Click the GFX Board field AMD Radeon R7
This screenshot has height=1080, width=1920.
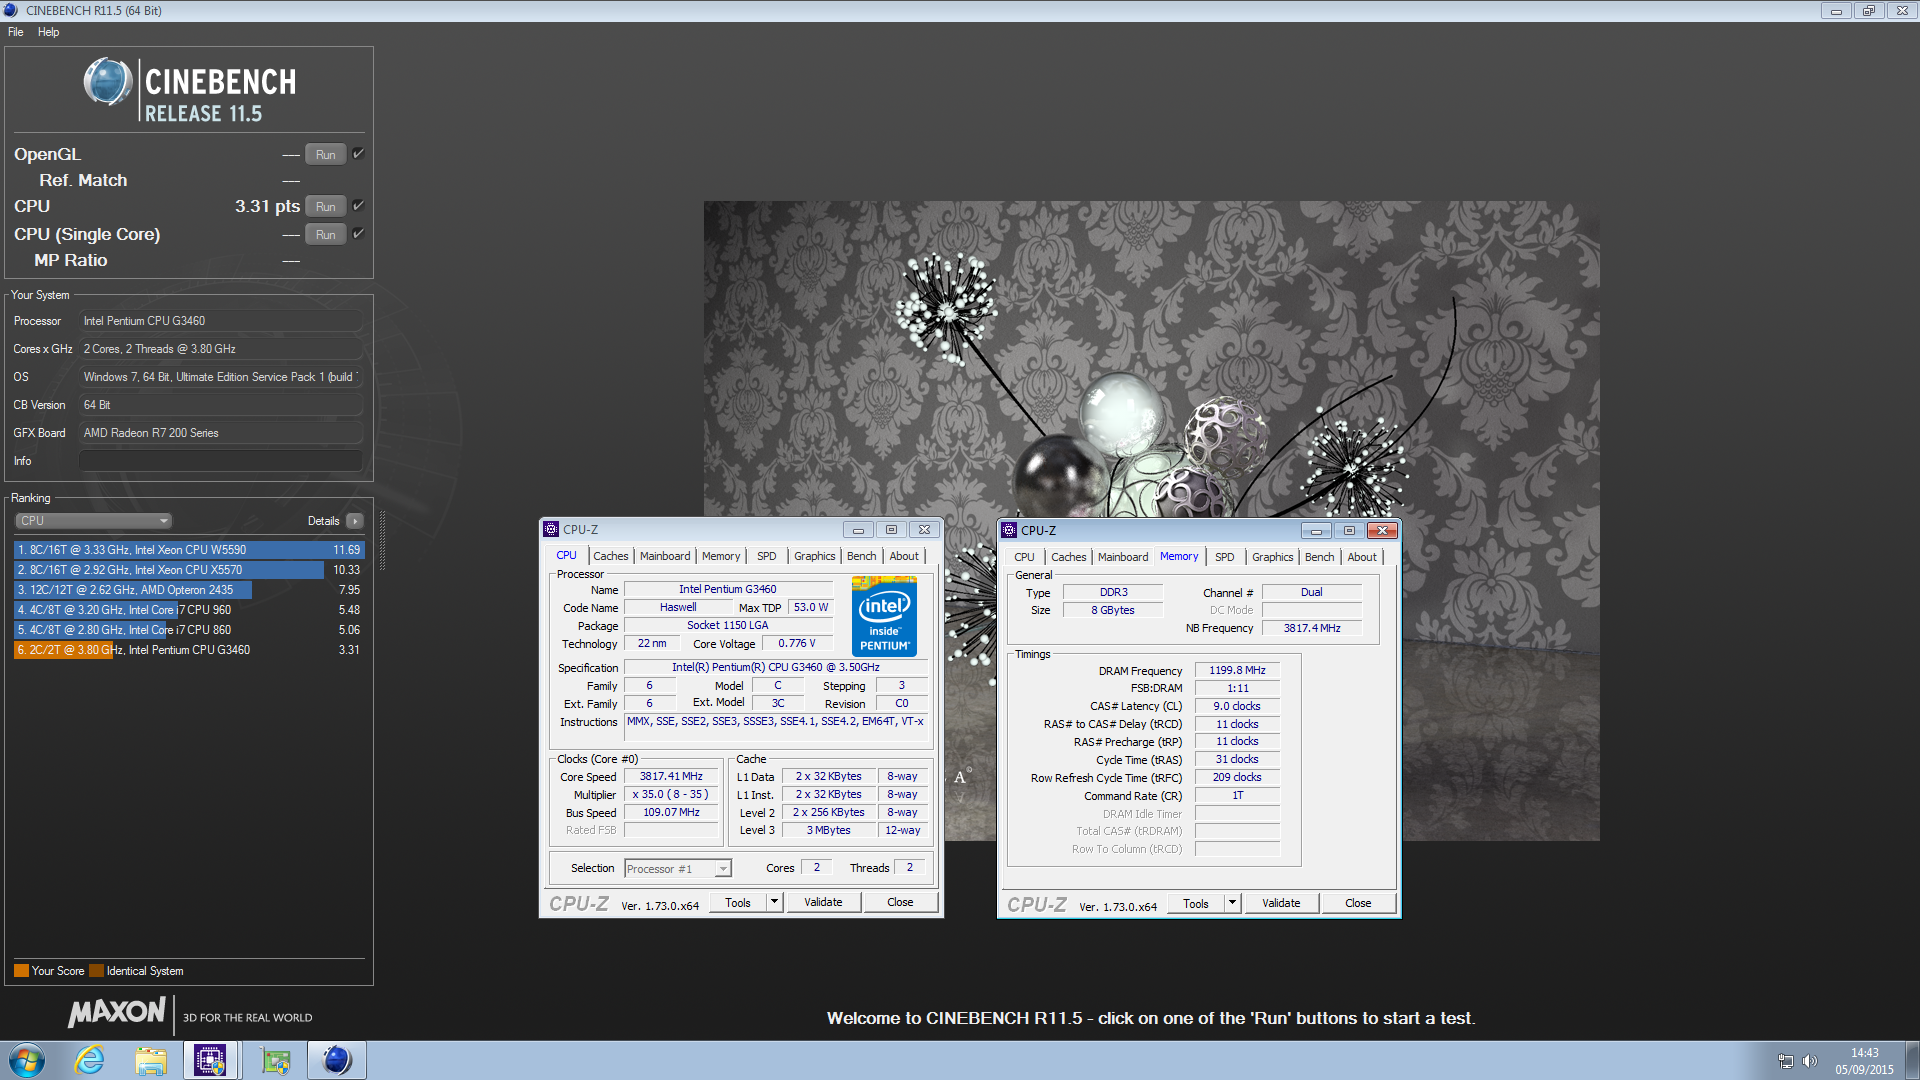pyautogui.click(x=221, y=433)
